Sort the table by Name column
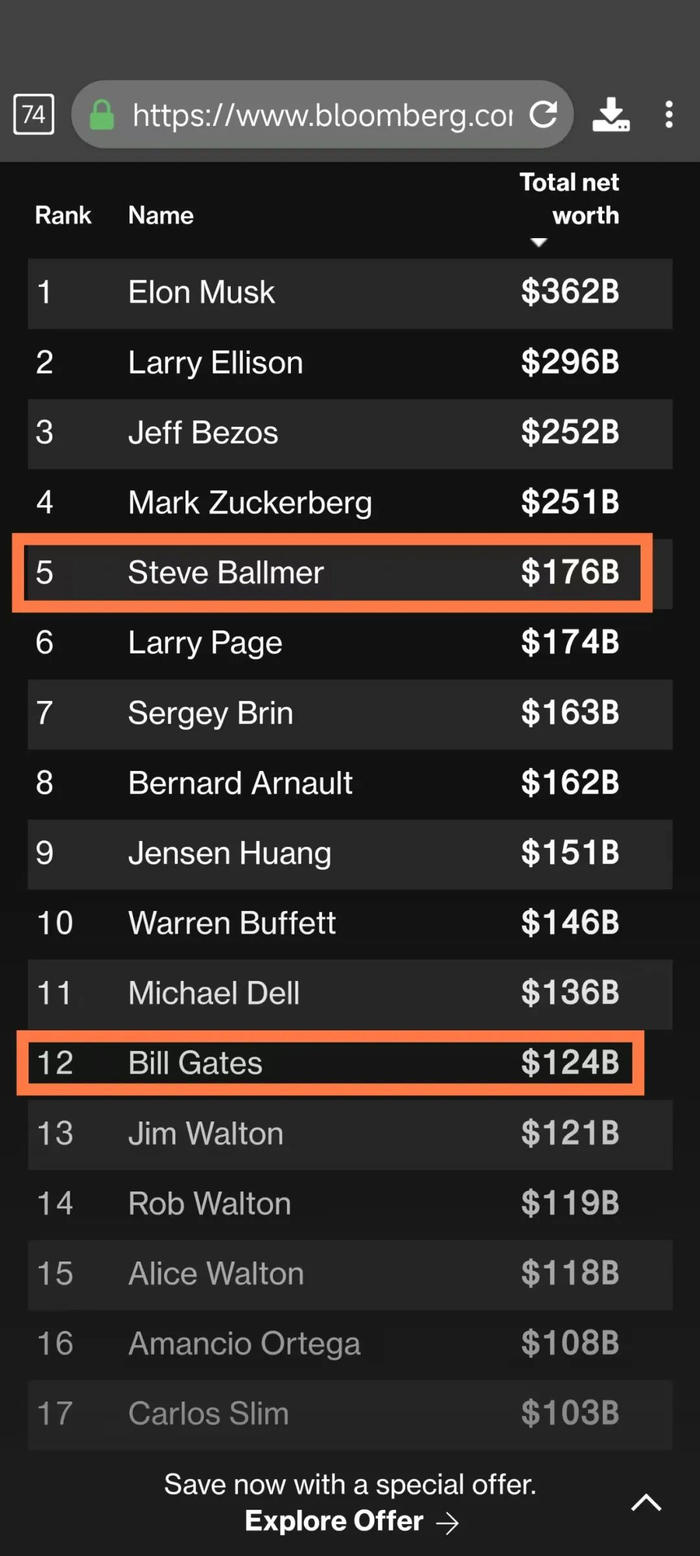This screenshot has width=700, height=1556. (x=161, y=215)
